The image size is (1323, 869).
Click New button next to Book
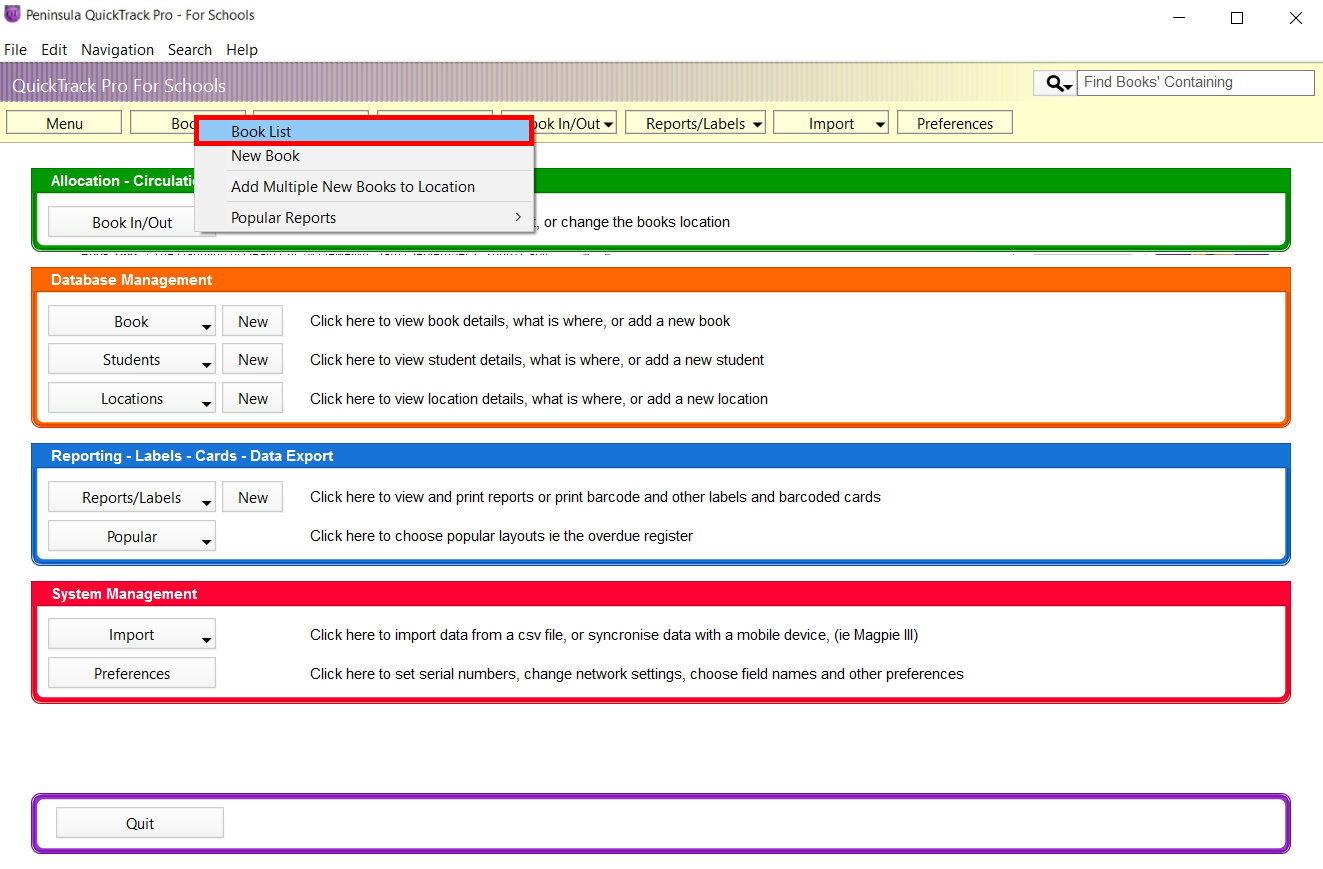point(253,321)
